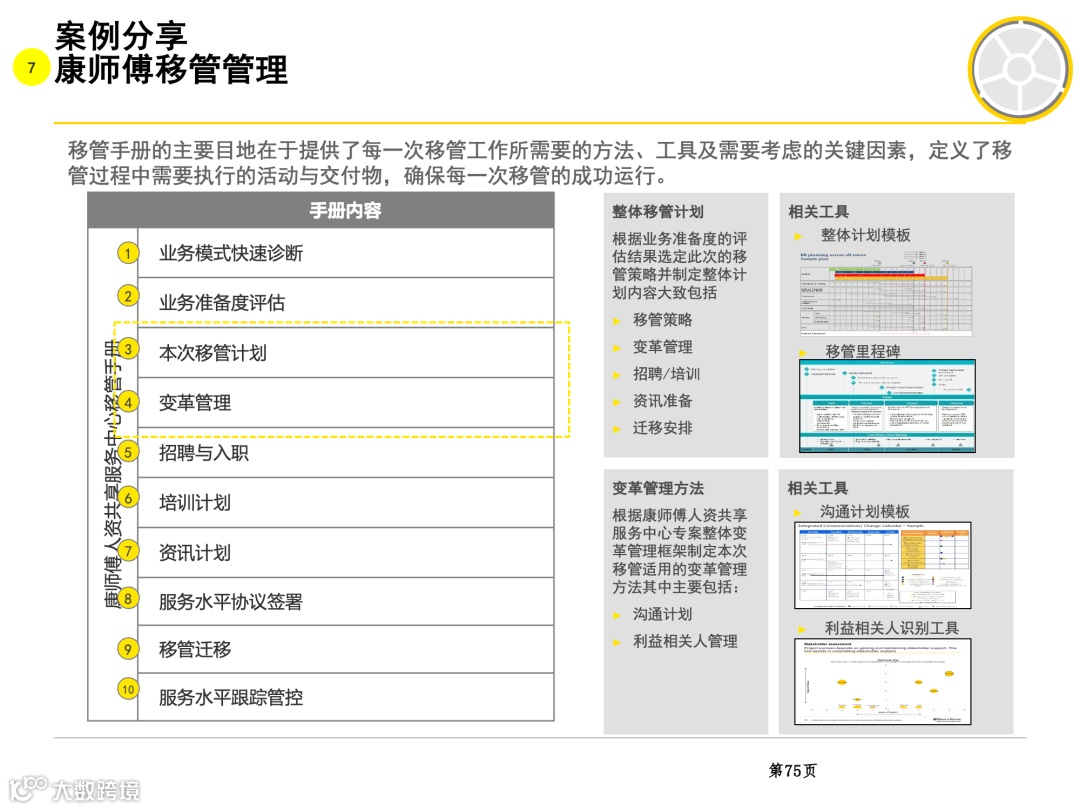This screenshot has width=1080, height=810.
Task: Click the 利益相关人识别工具 label
Action: click(x=892, y=628)
